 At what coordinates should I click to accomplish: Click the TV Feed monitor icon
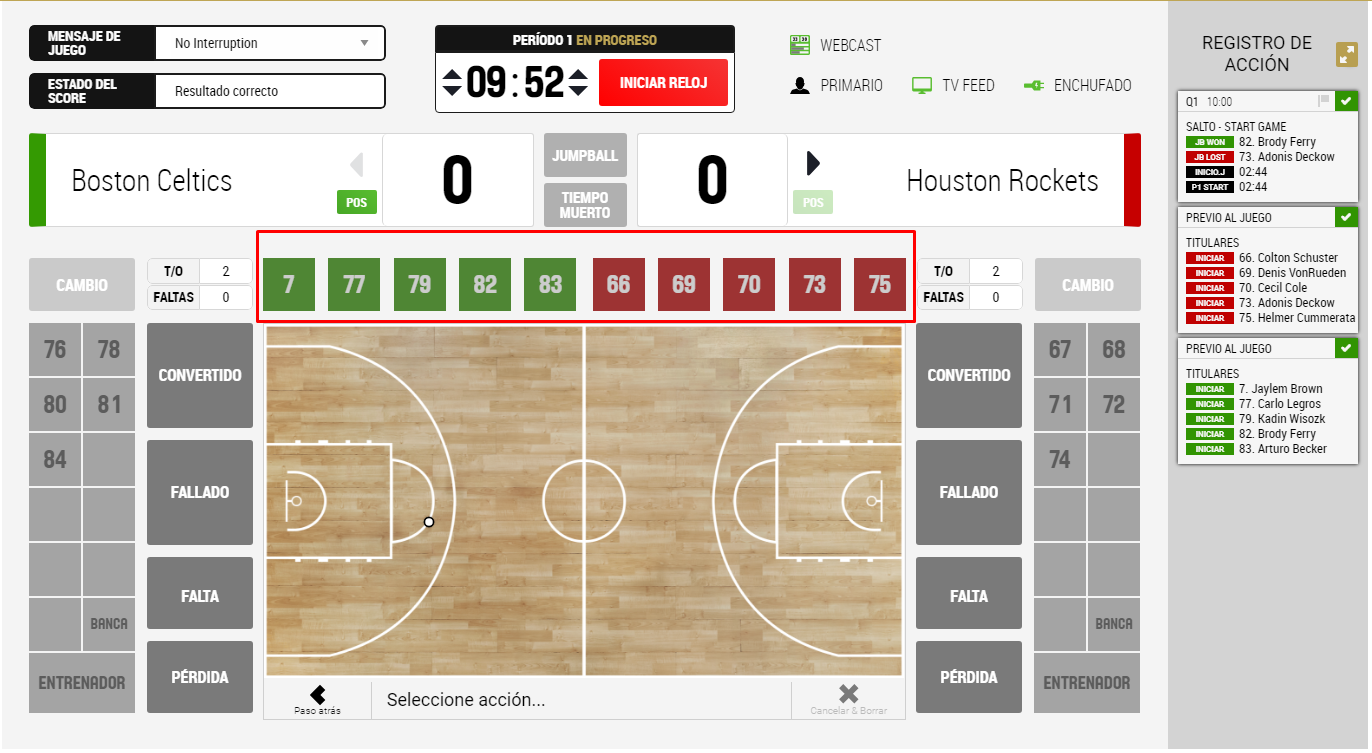922,86
